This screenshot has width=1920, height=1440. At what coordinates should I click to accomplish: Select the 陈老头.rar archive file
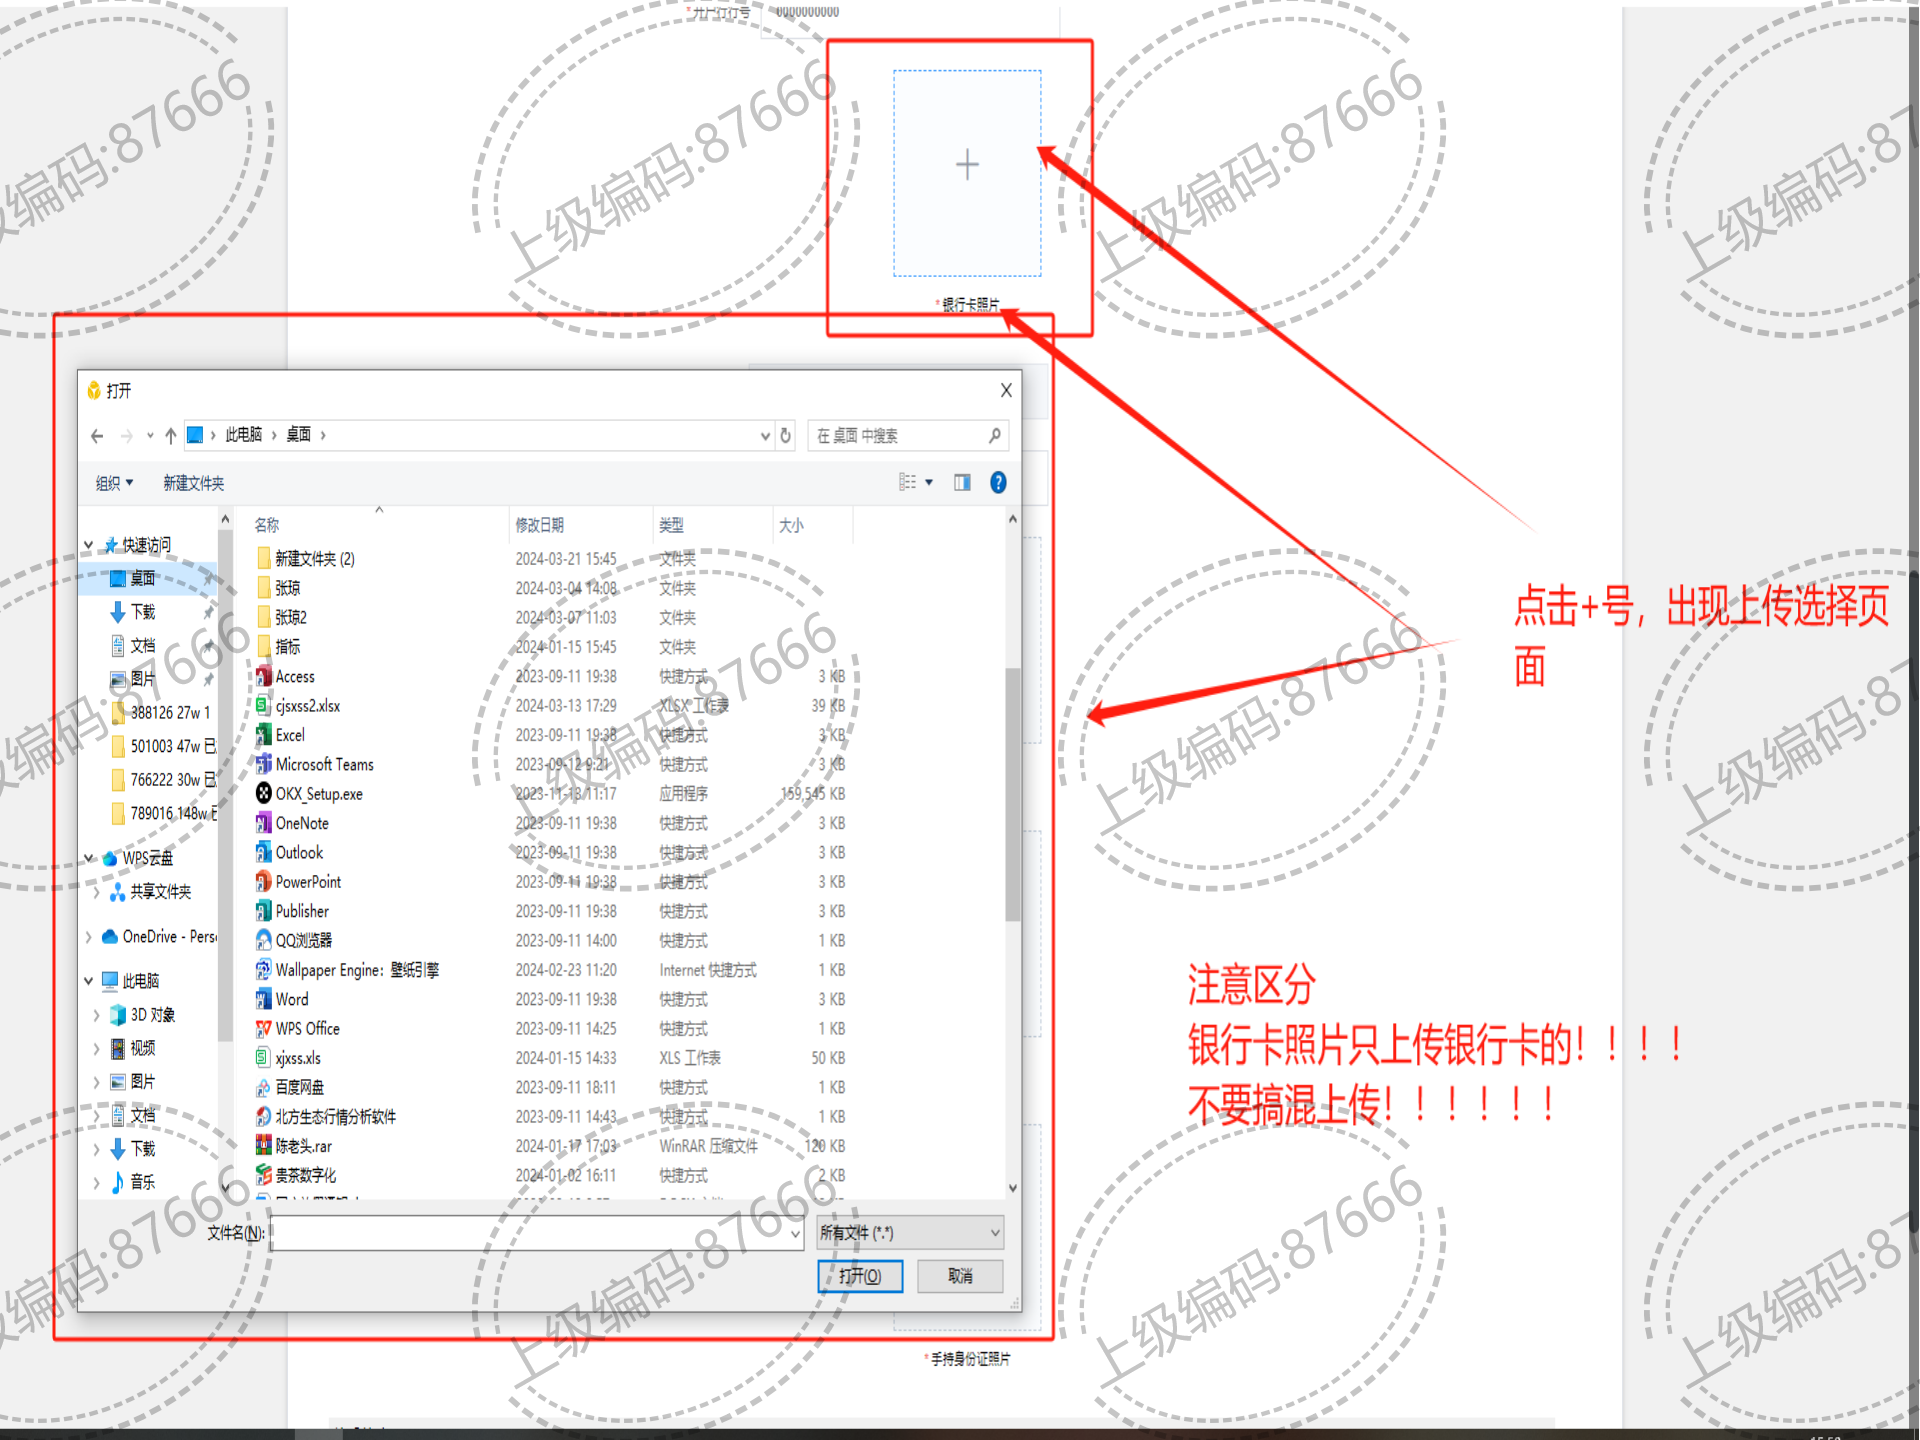(x=303, y=1146)
